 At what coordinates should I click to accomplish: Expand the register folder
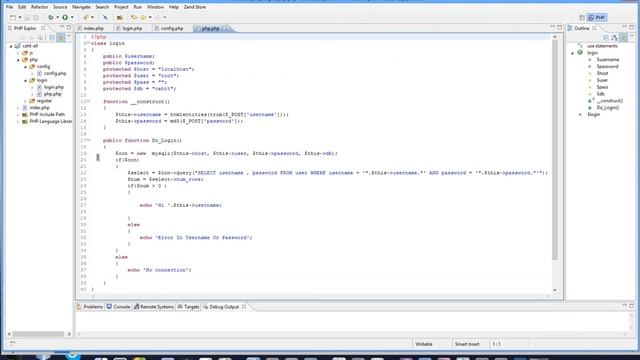tap(25, 101)
